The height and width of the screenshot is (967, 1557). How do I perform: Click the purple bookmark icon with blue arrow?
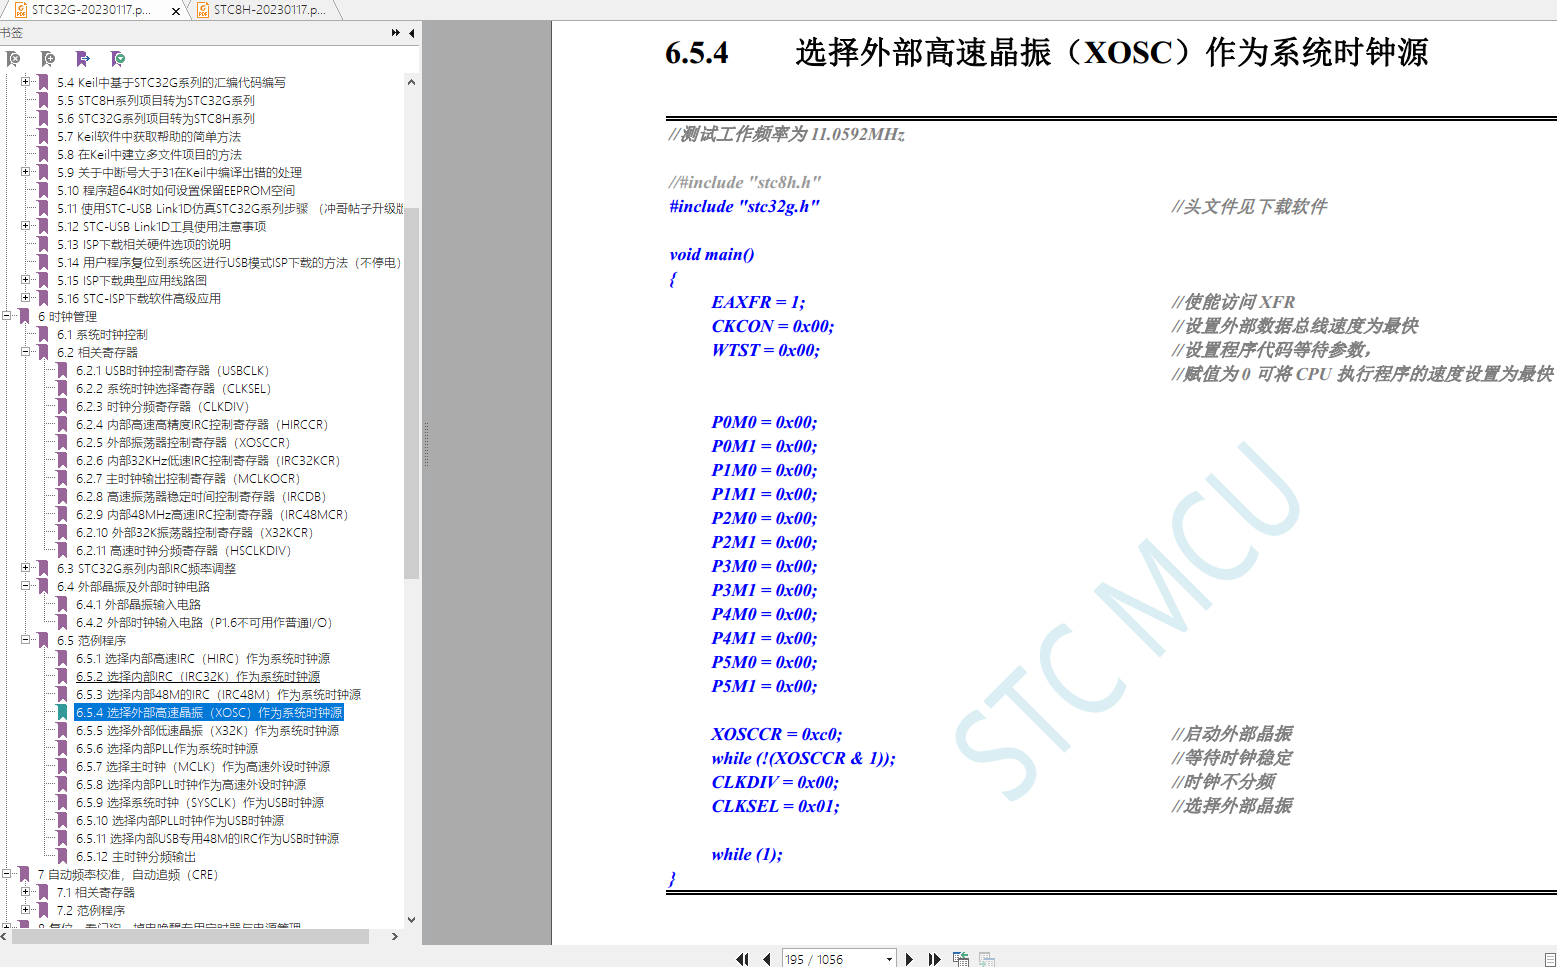pyautogui.click(x=83, y=59)
